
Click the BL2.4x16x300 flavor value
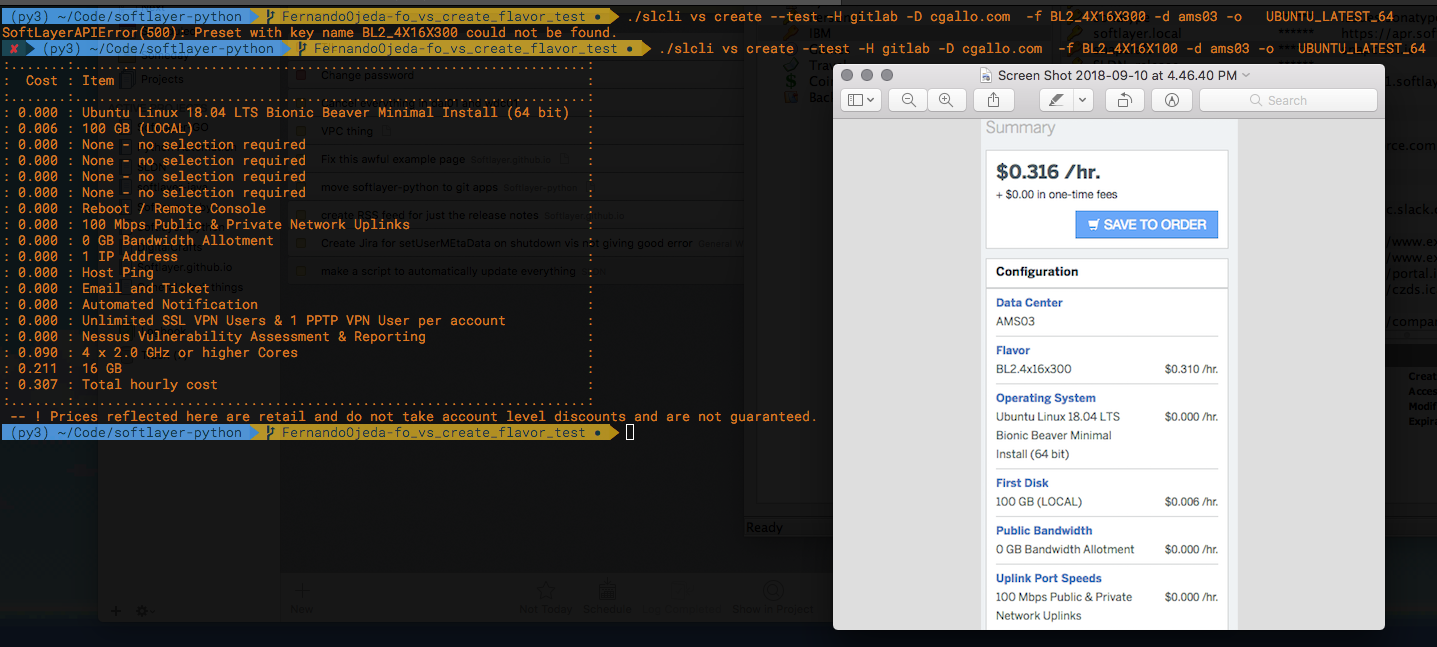pyautogui.click(x=1033, y=369)
